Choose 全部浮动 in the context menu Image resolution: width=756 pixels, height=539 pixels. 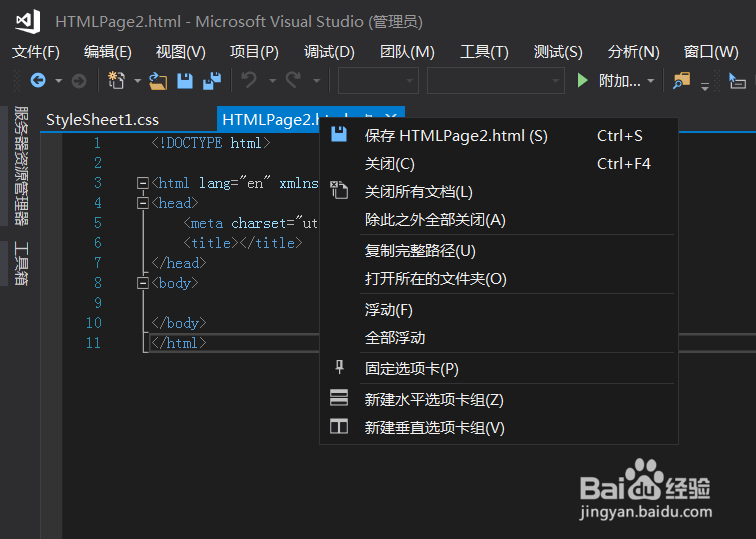(x=499, y=337)
